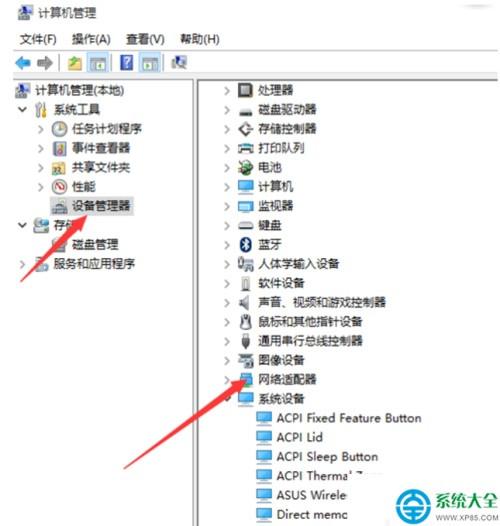Click the Up one level folder icon
Image resolution: width=500 pixels, height=526 pixels.
[x=75, y=63]
